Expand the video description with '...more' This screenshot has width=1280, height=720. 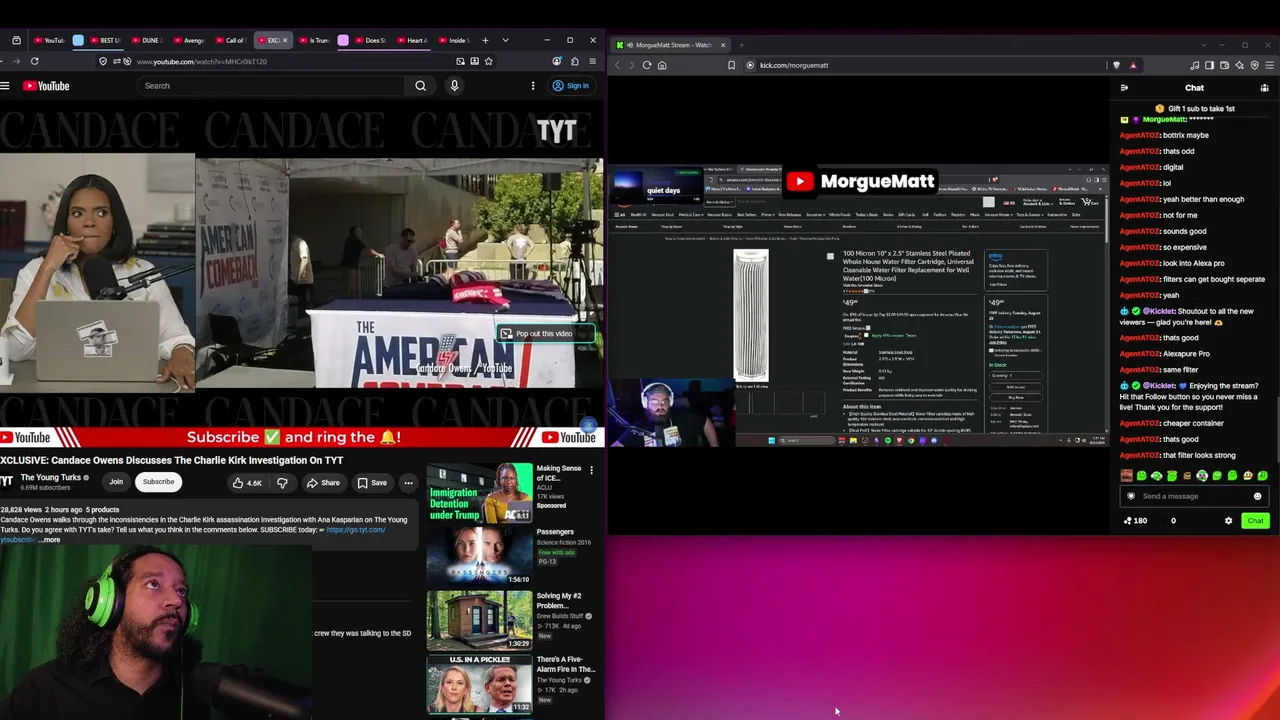point(49,540)
